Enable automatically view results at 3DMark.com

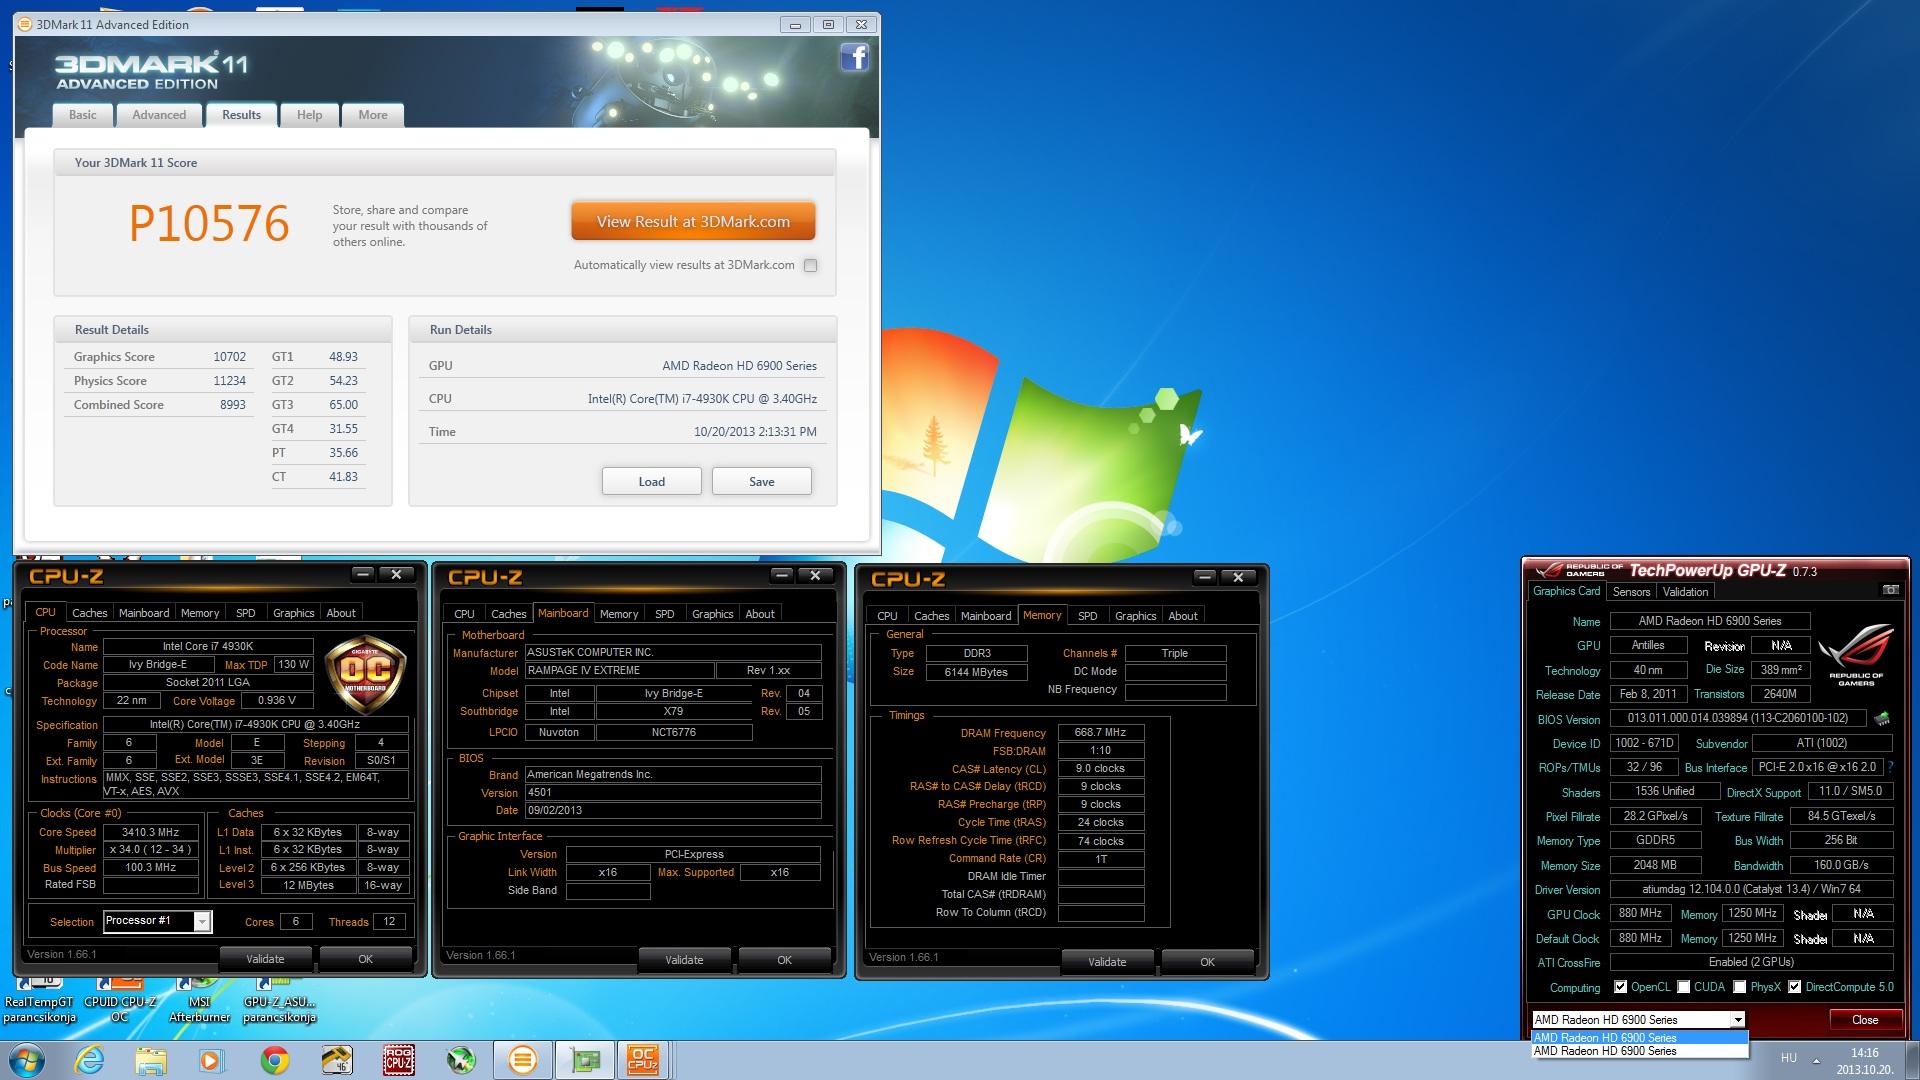pos(810,266)
